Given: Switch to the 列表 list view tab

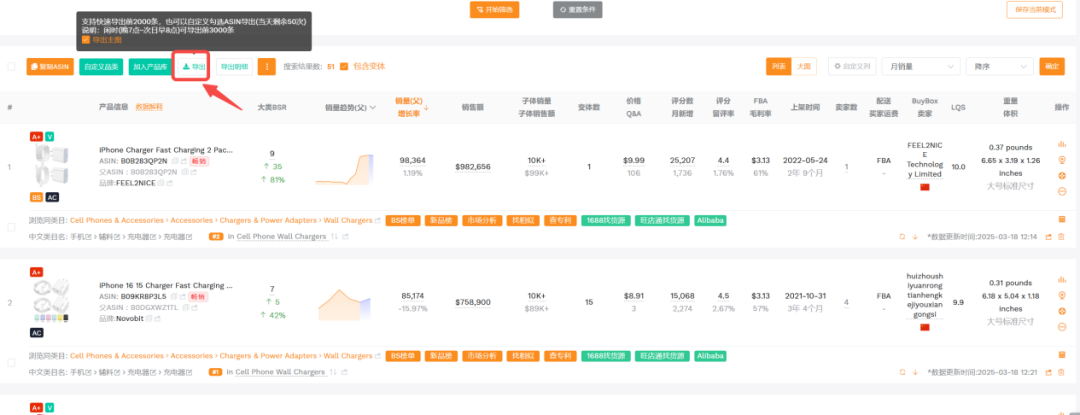Looking at the screenshot, I should click(778, 67).
